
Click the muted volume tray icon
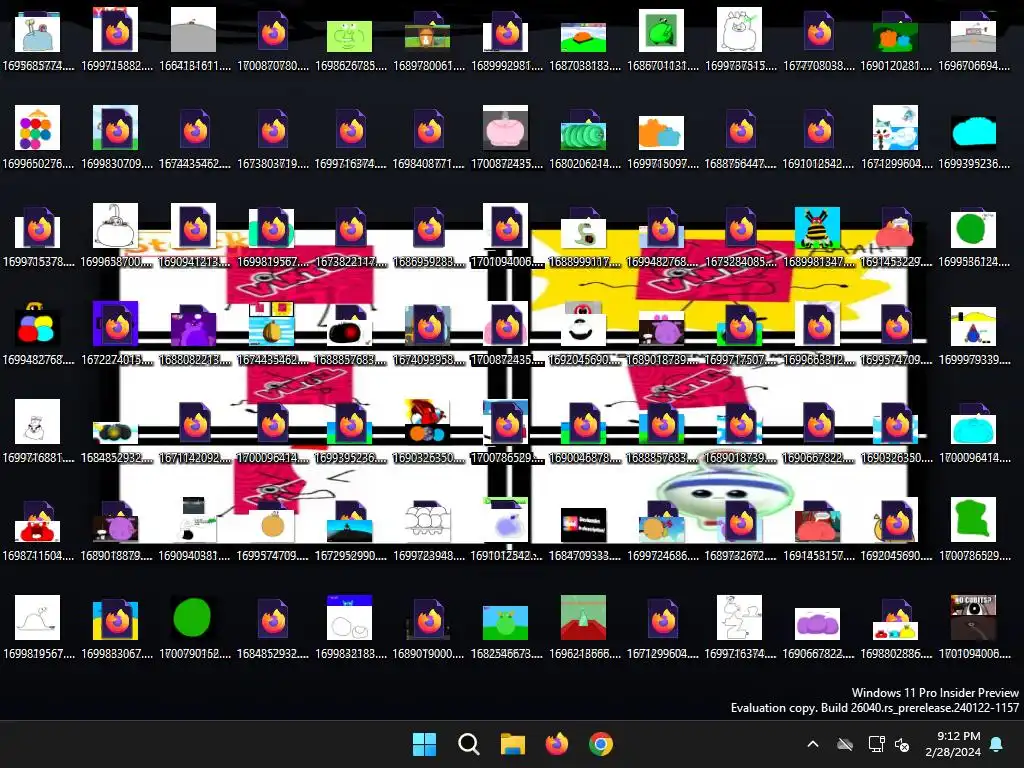point(902,744)
